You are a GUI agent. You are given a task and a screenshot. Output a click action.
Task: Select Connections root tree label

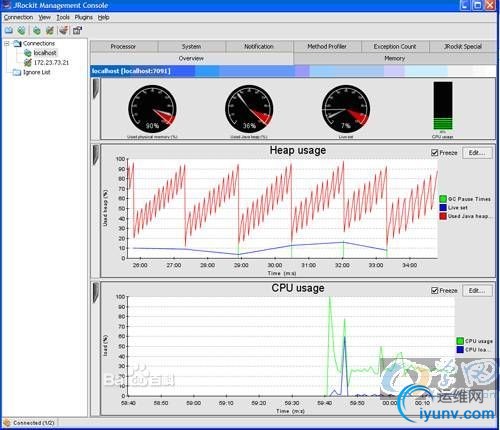click(x=39, y=43)
